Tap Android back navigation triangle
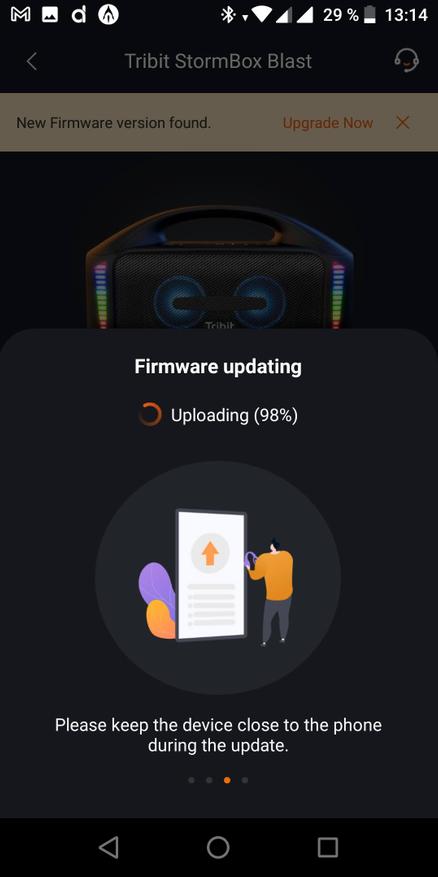The image size is (438, 877). (x=109, y=847)
